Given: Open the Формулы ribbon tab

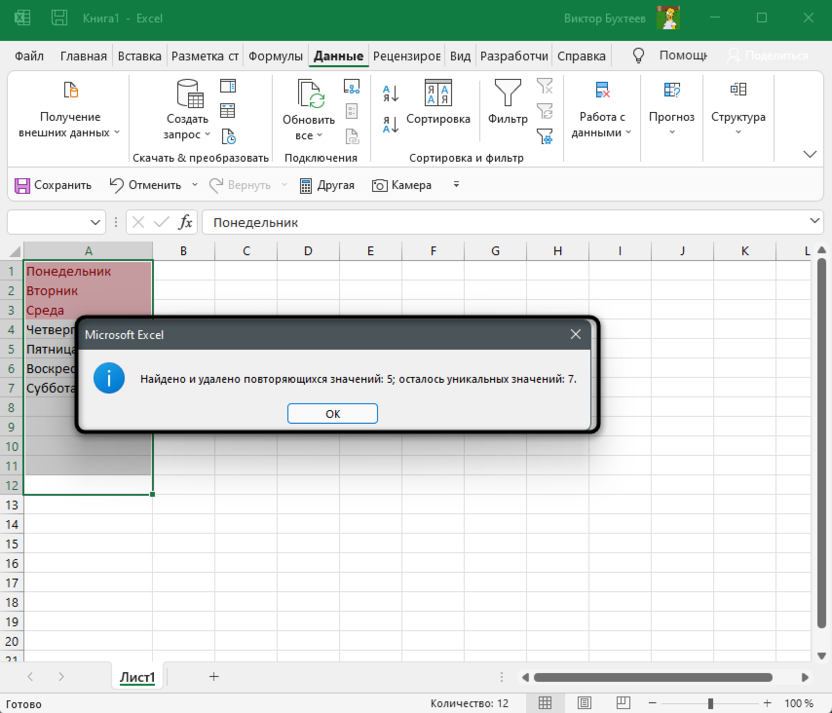Looking at the screenshot, I should pos(275,56).
